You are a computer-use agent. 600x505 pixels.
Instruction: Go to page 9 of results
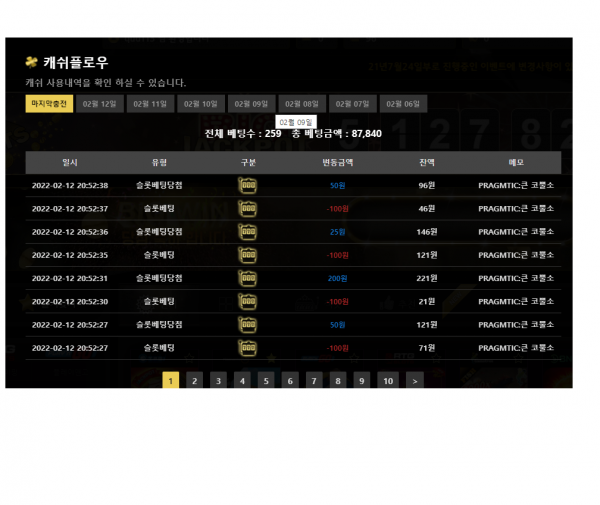click(362, 380)
